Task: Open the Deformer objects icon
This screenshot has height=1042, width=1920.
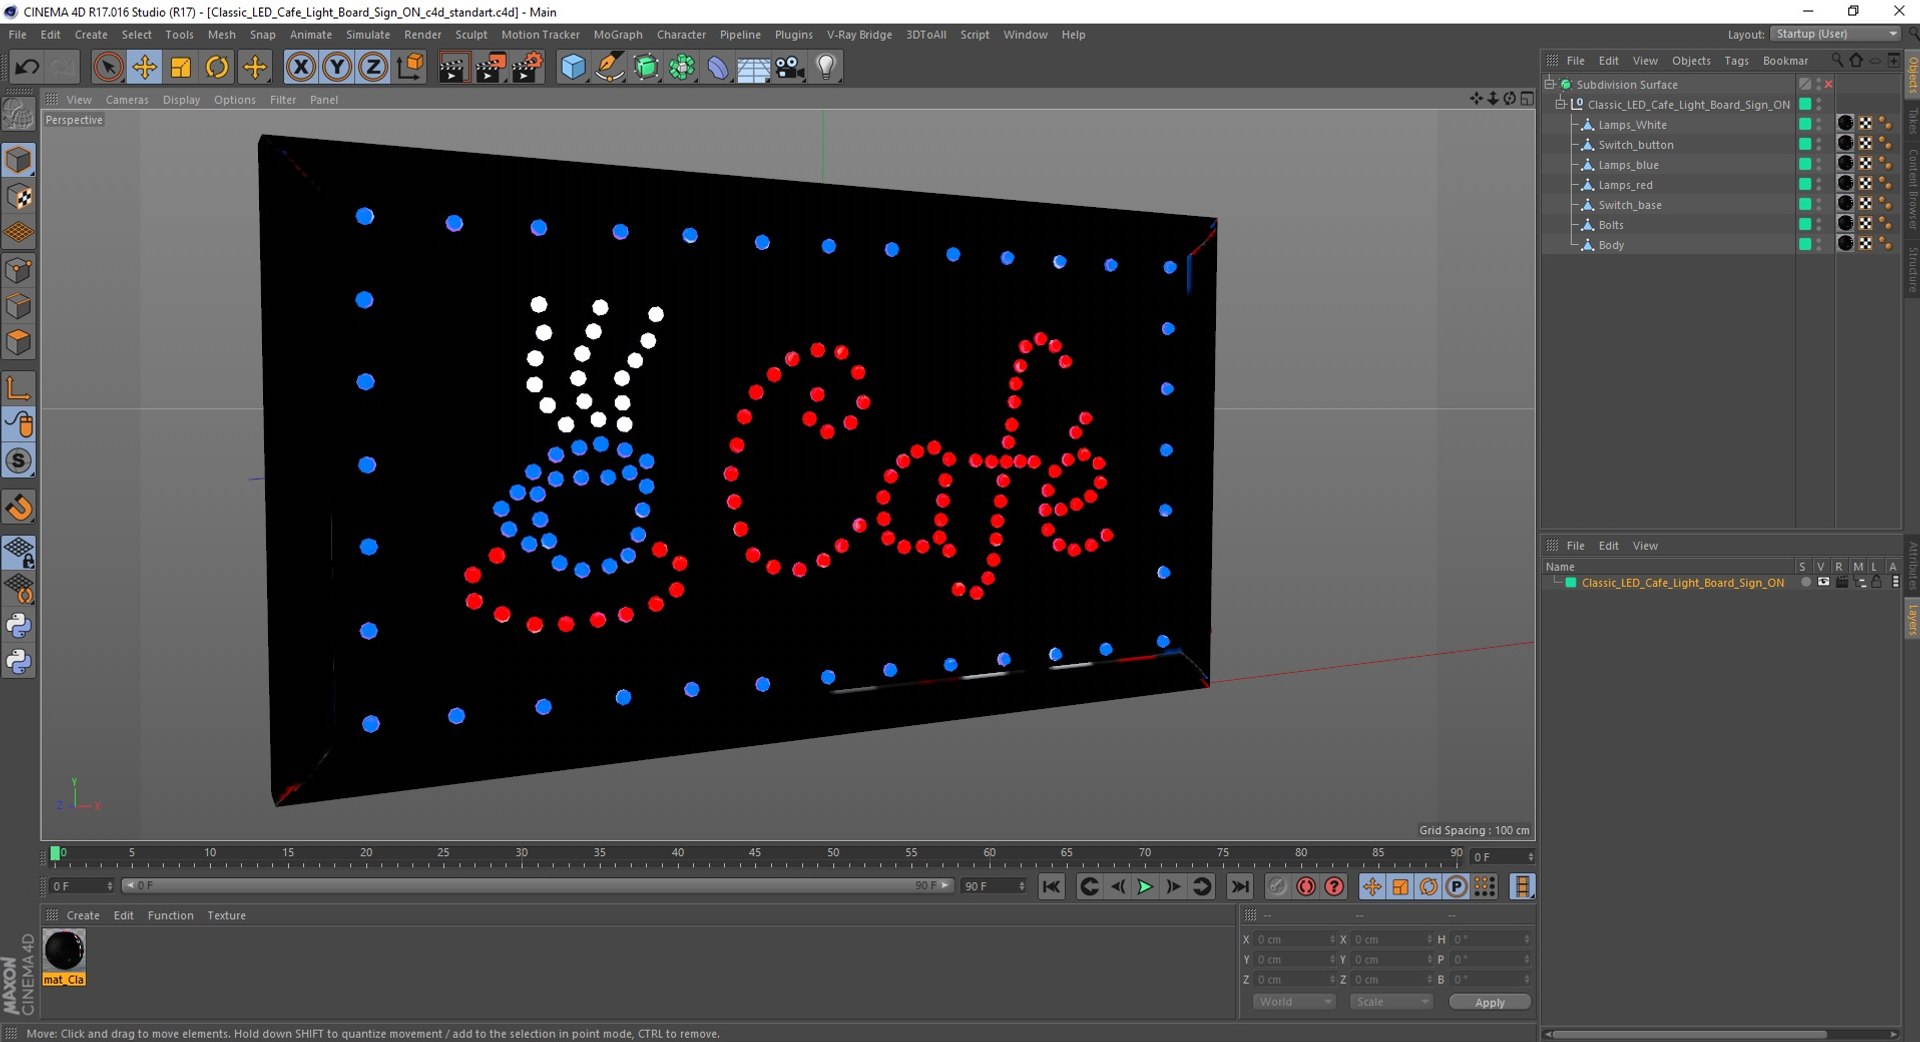Action: point(718,67)
